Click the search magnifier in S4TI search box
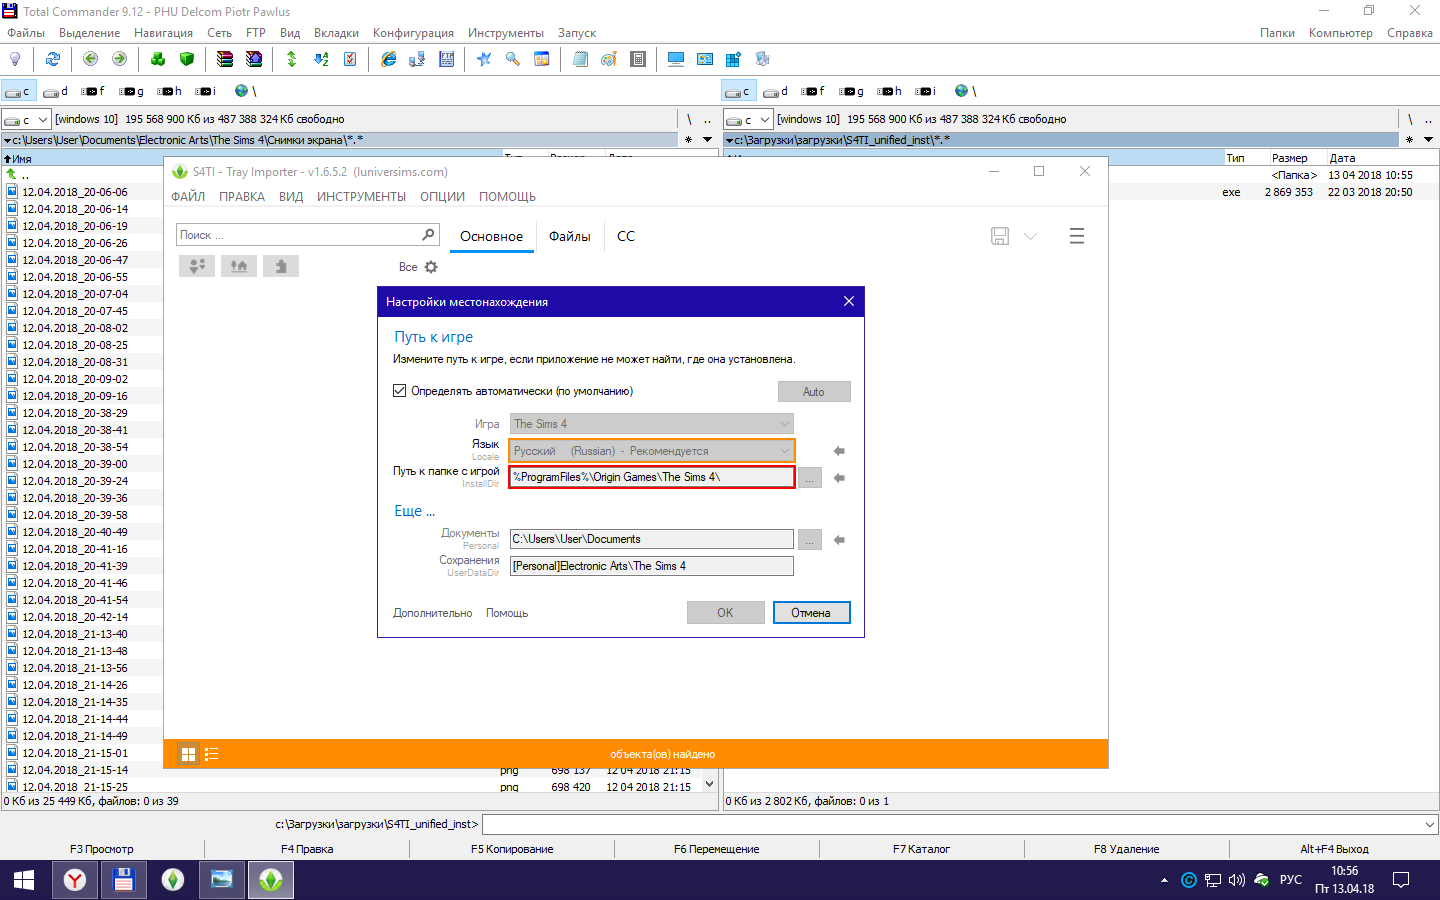The image size is (1440, 900). coord(428,234)
